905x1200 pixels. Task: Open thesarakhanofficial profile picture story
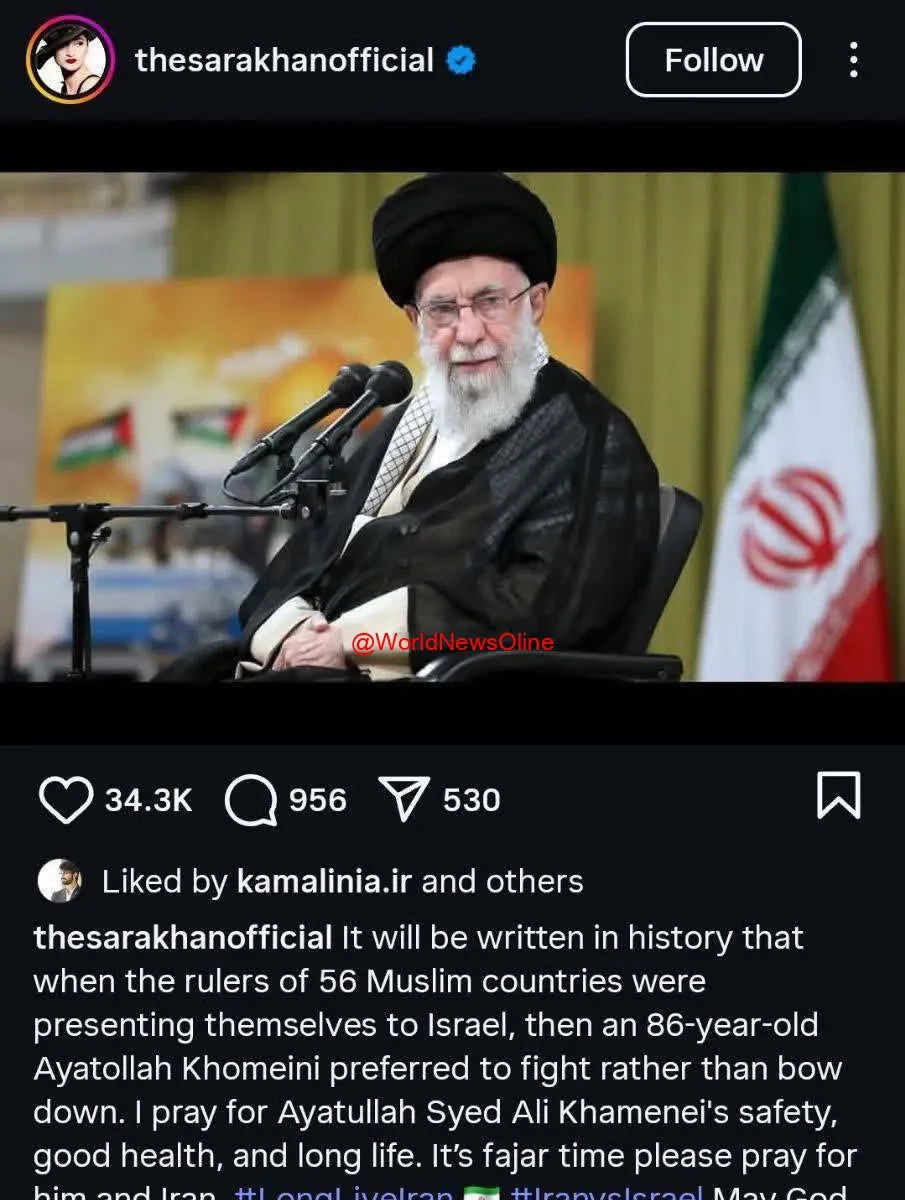pos(70,60)
